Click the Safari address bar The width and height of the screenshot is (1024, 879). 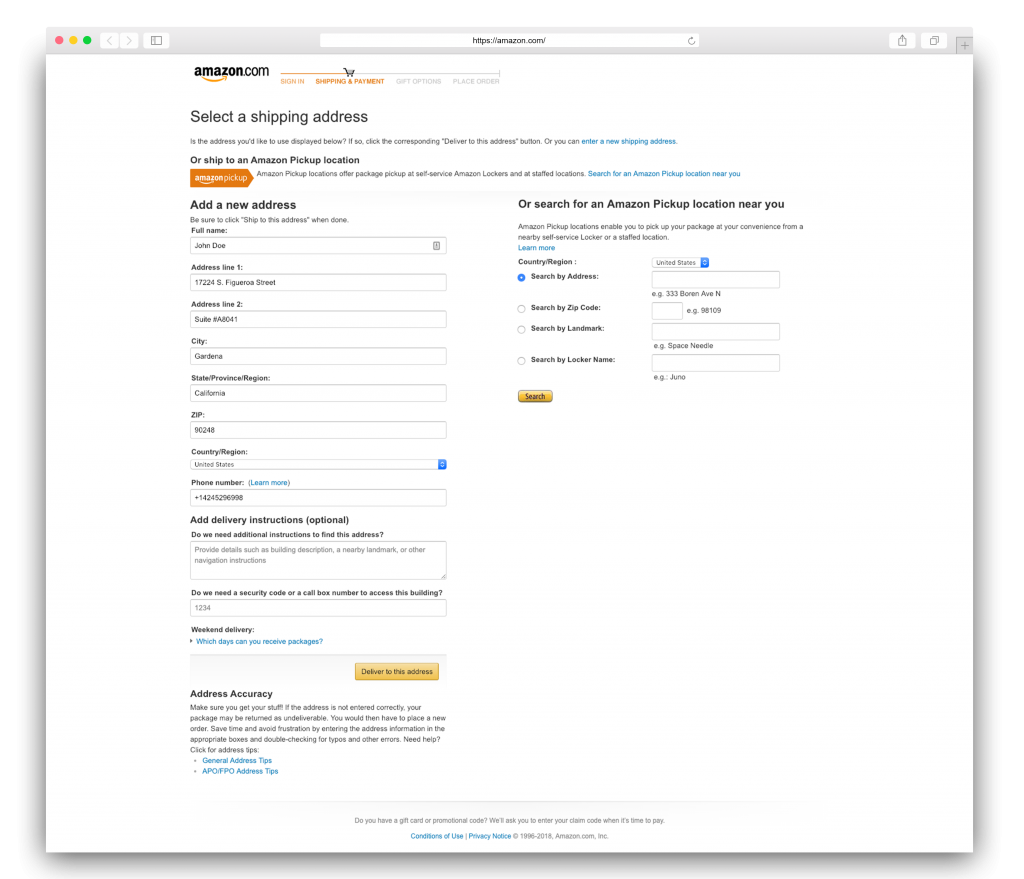tap(509, 40)
